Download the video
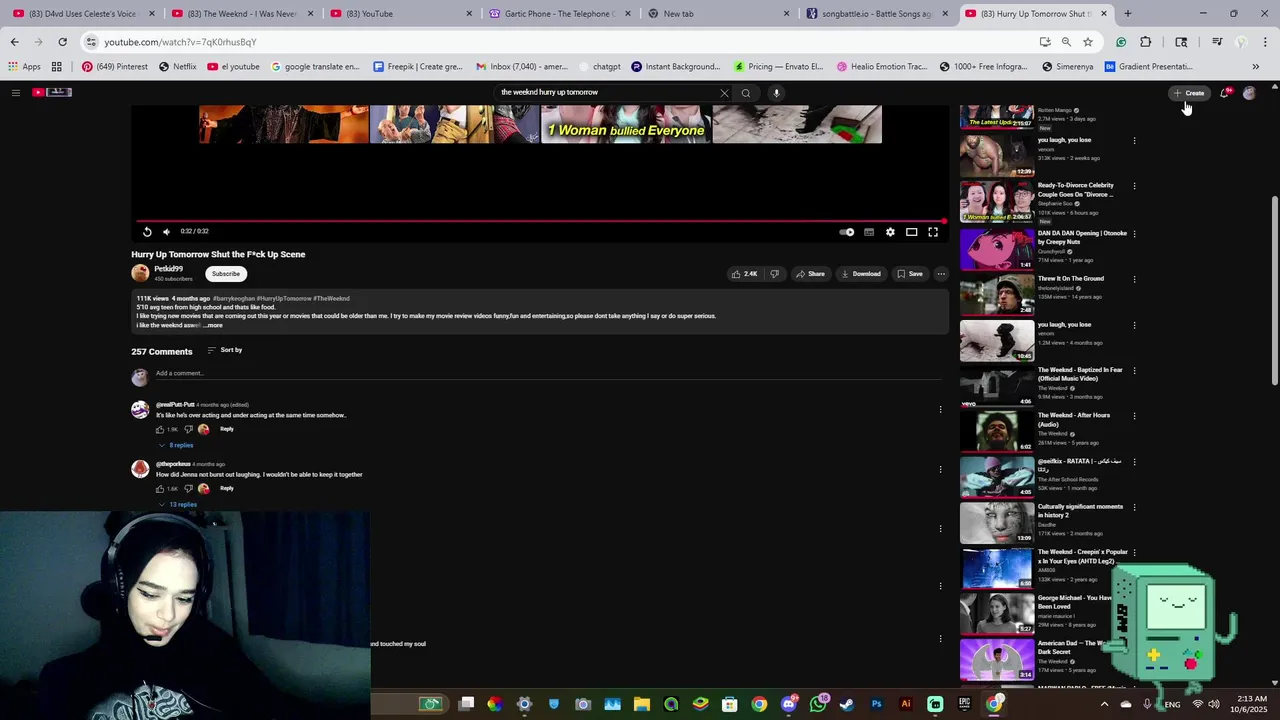 pos(861,274)
